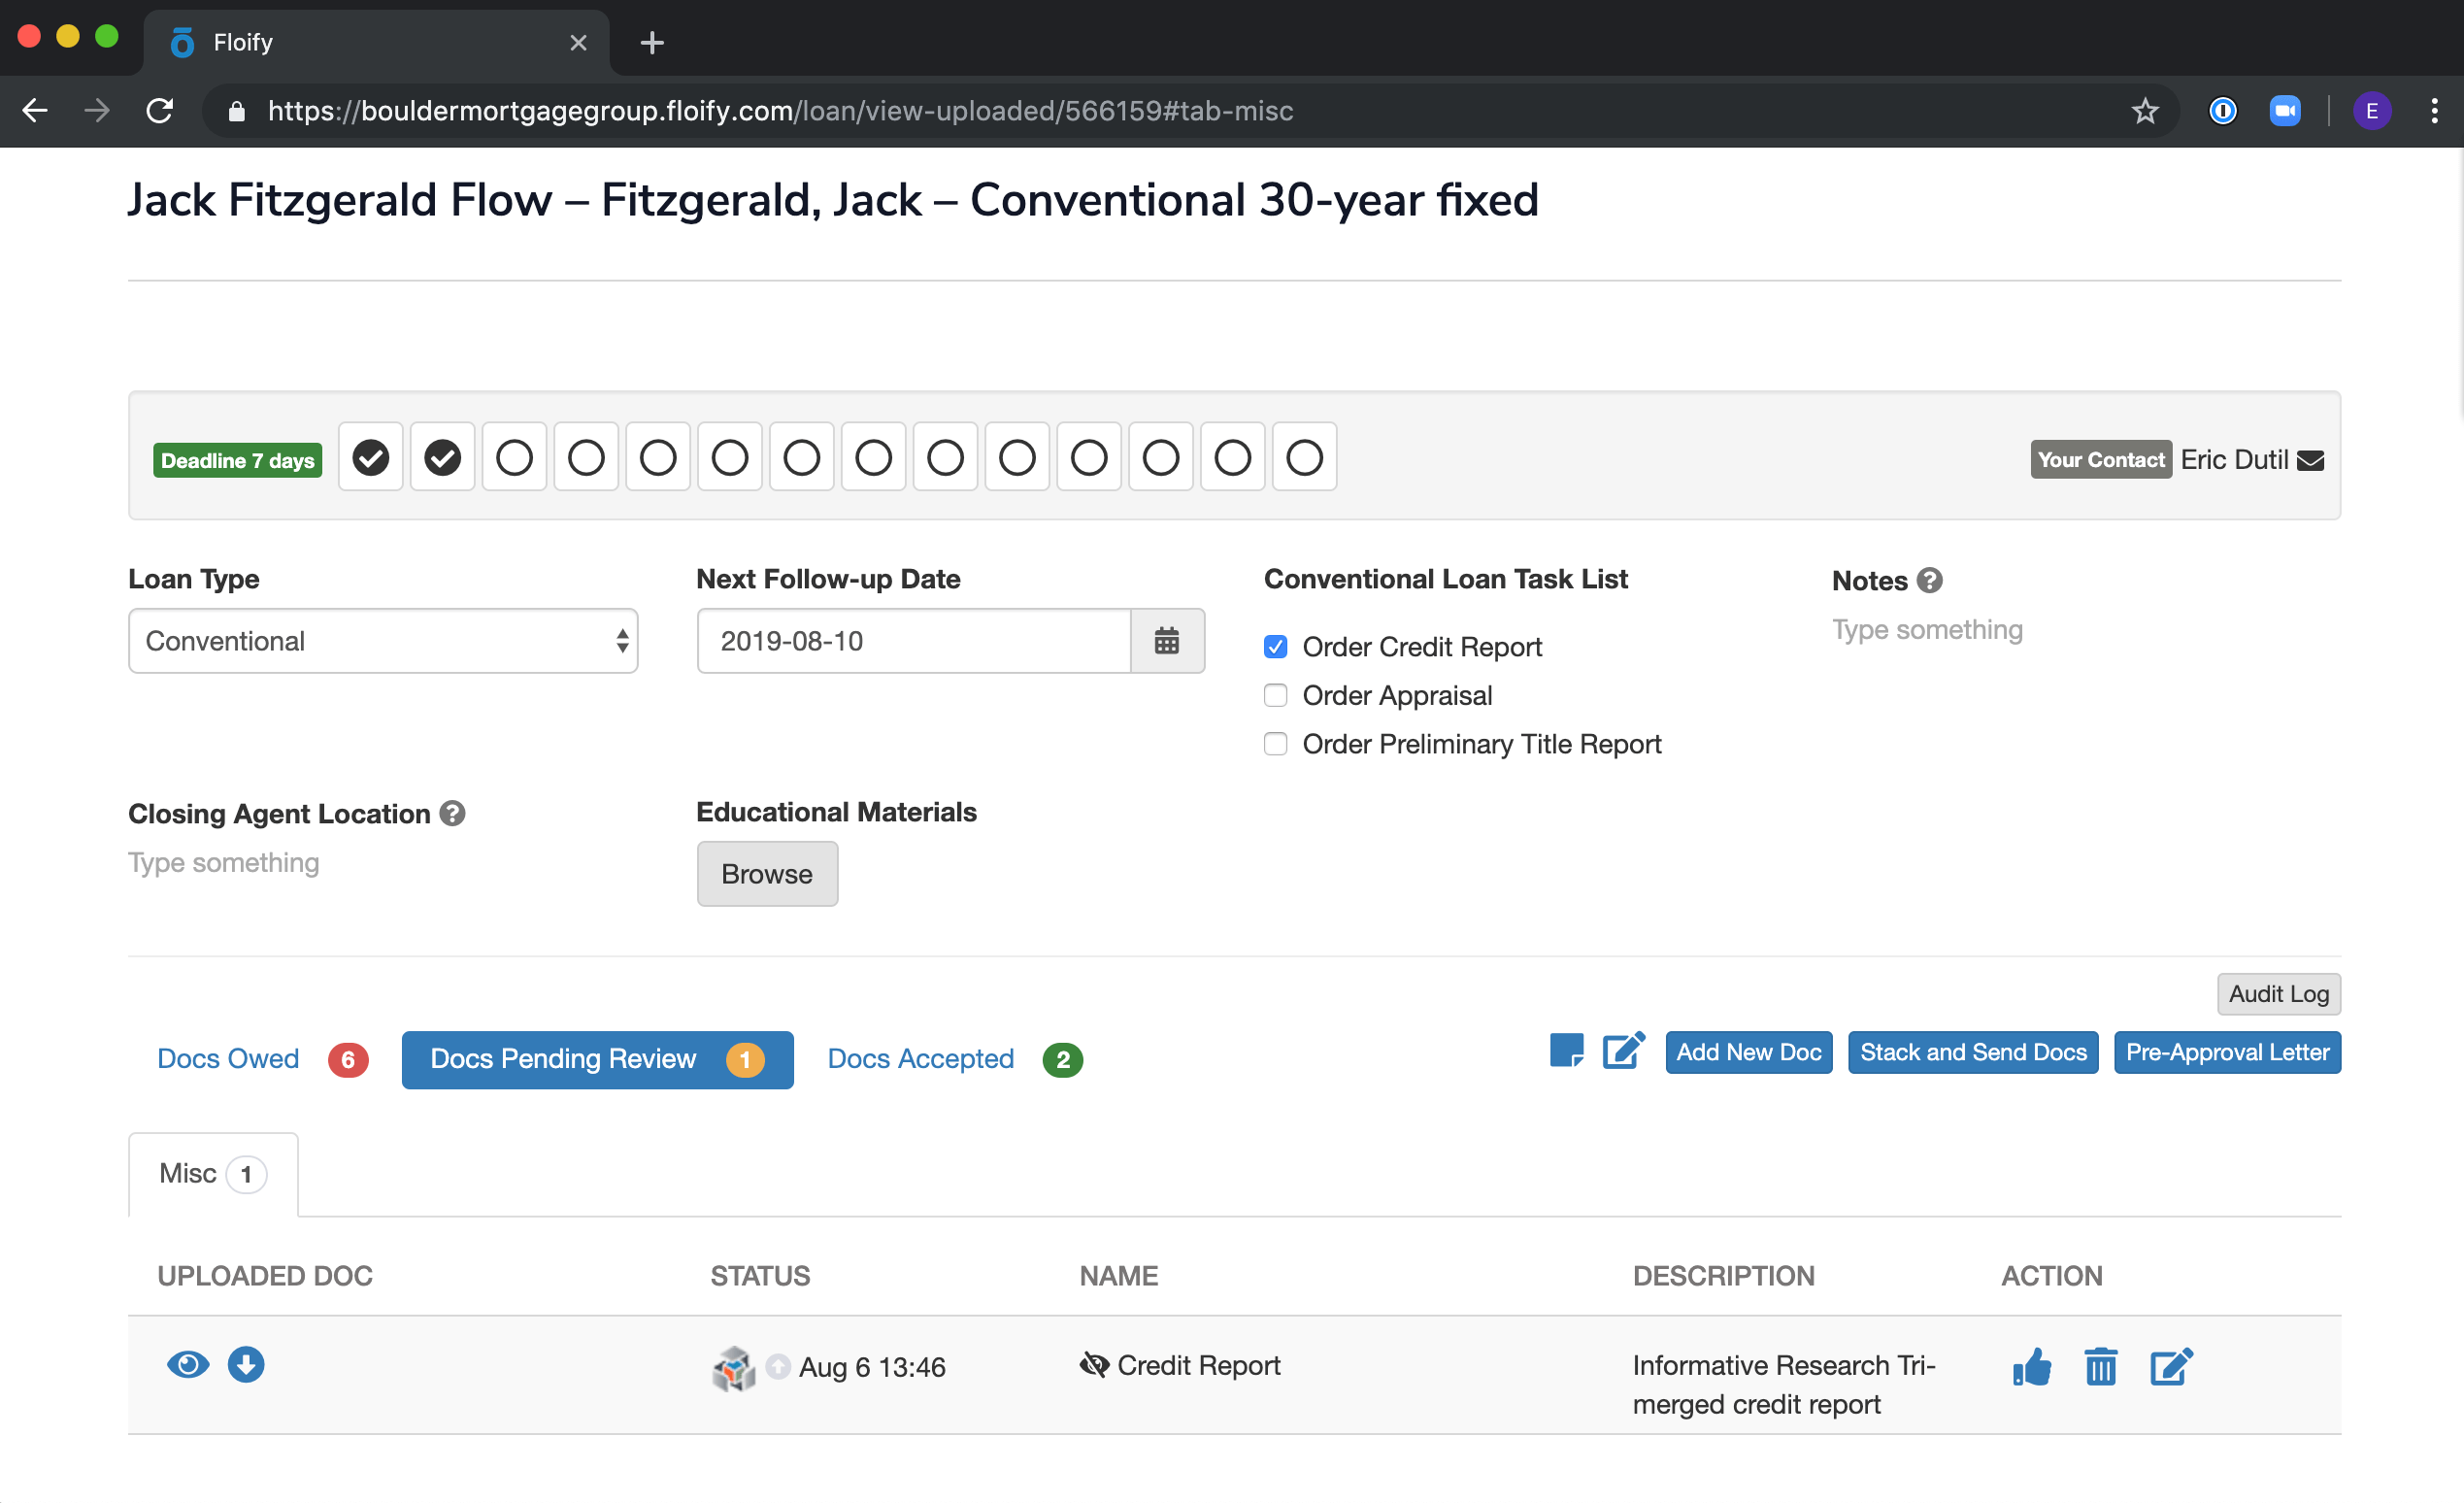The width and height of the screenshot is (2464, 1503).
Task: Switch to the Docs Accepted tab
Action: point(920,1058)
